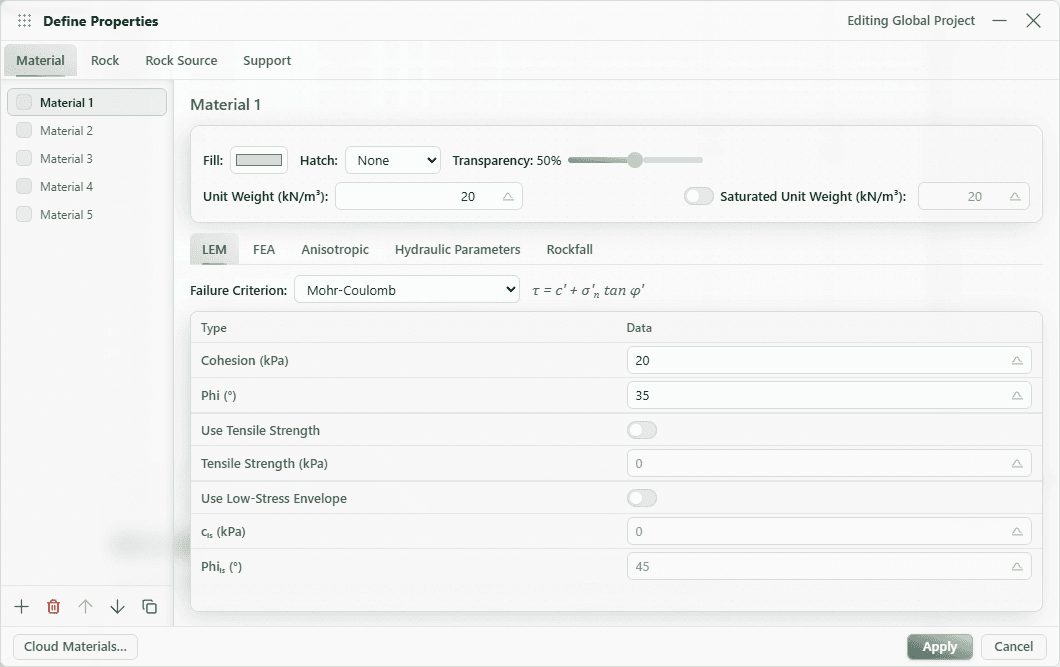Click the red delete material trash icon

pos(53,607)
